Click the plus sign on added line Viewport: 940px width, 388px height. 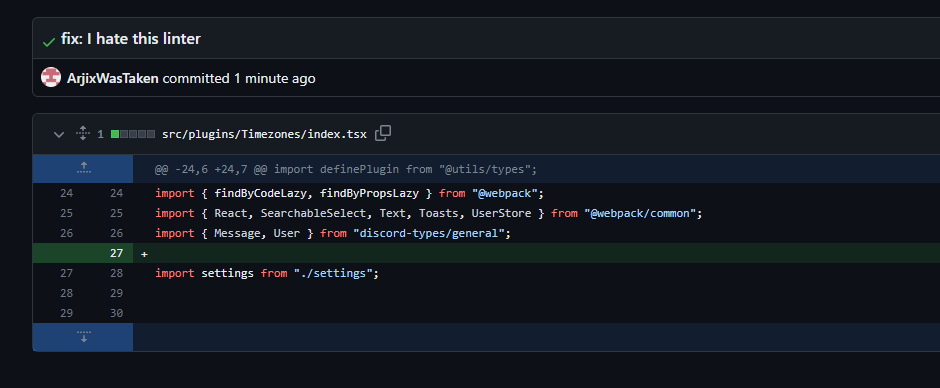tap(144, 254)
